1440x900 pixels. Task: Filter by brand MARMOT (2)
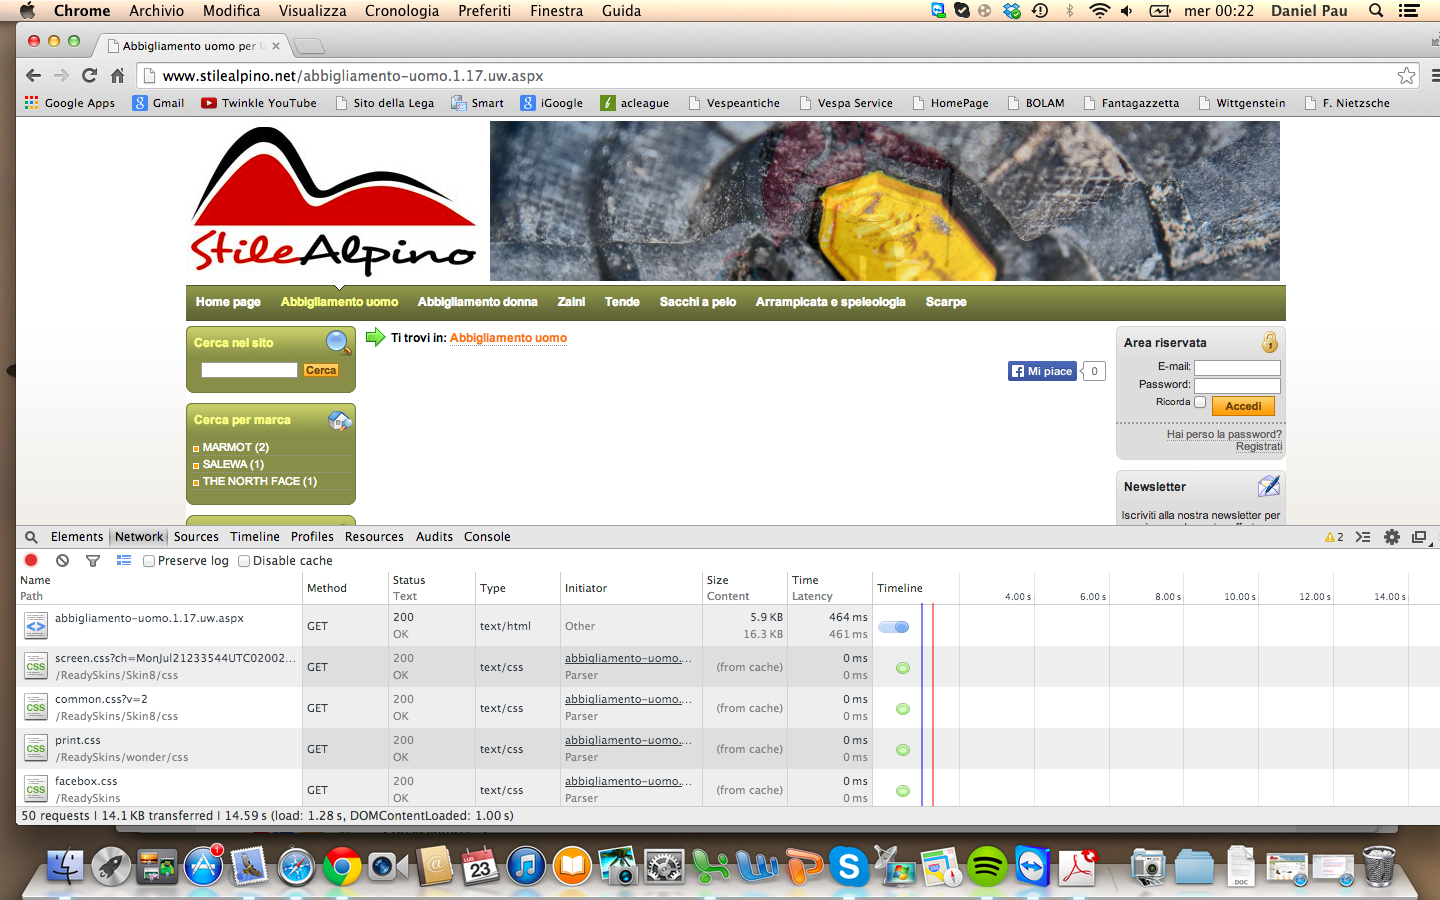[235, 447]
